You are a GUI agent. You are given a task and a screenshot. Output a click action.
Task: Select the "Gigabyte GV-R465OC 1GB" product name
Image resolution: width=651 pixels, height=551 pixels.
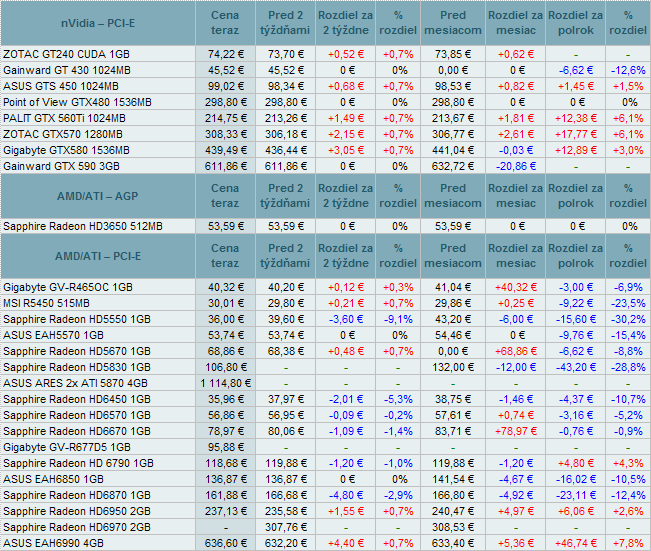68,287
